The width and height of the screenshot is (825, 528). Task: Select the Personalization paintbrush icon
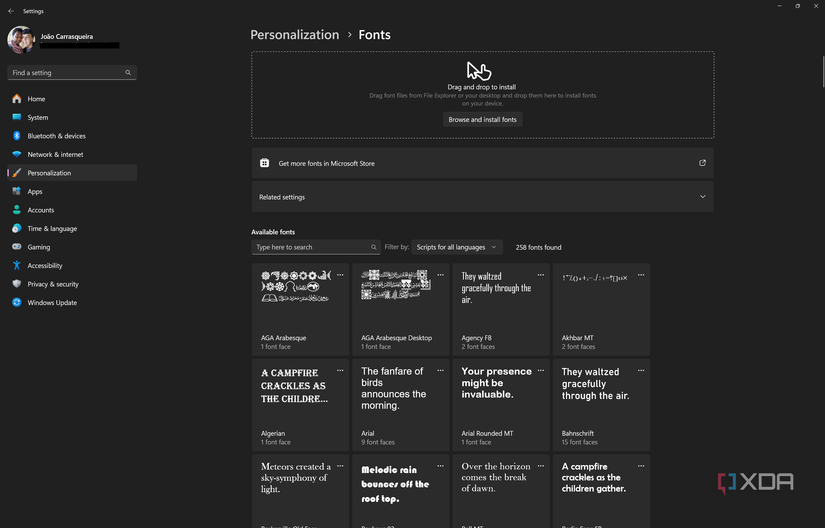(17, 172)
